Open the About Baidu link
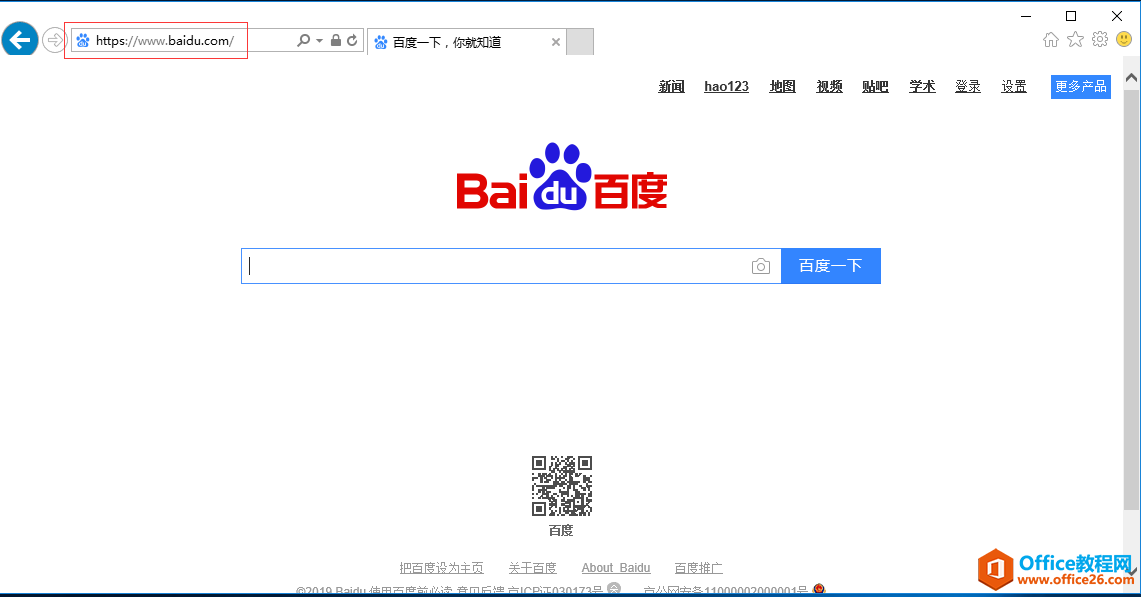 (616, 568)
